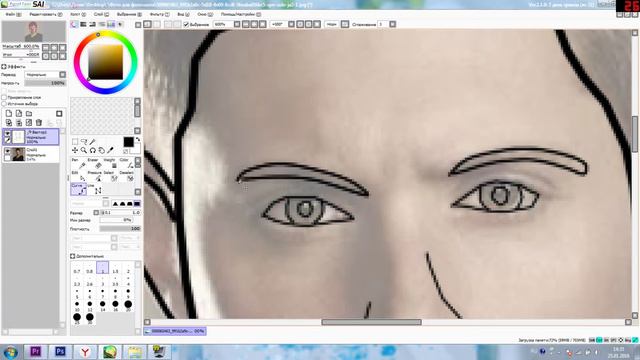Choose brush size 20 preset
640x360 pixels.
pos(128,306)
